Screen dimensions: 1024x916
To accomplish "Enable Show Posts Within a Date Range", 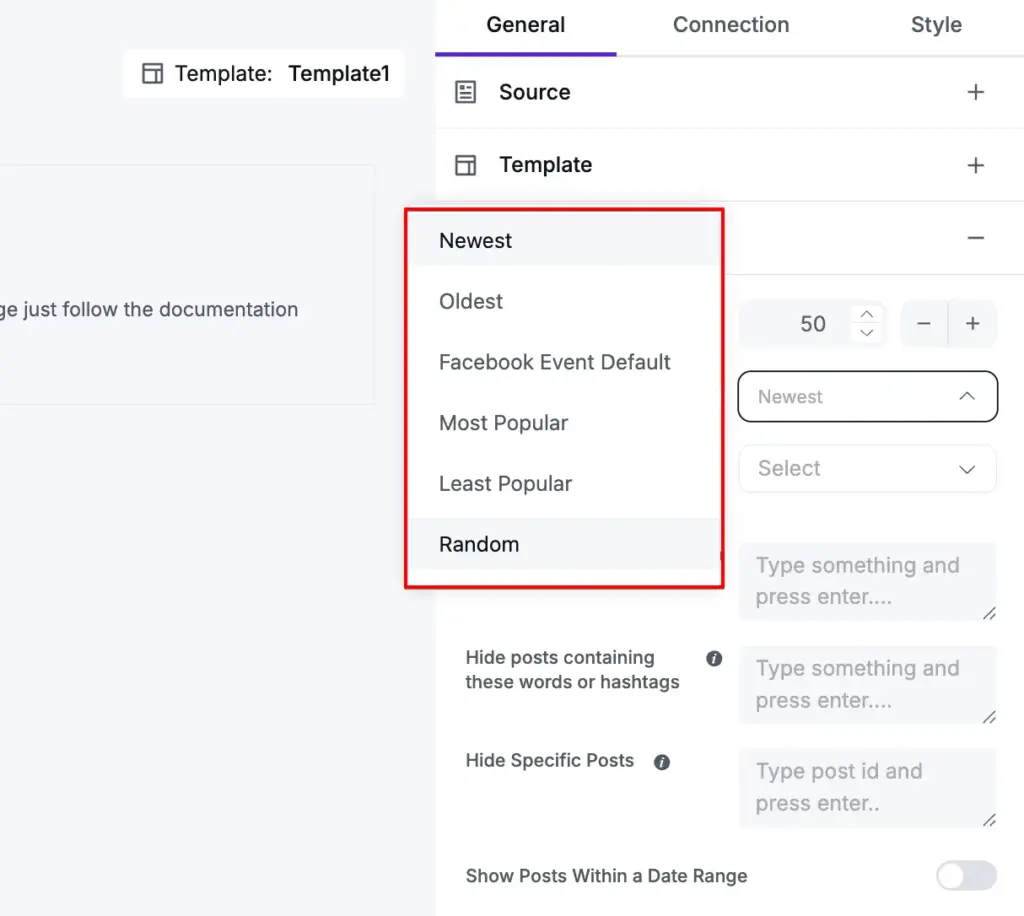I will 965,875.
